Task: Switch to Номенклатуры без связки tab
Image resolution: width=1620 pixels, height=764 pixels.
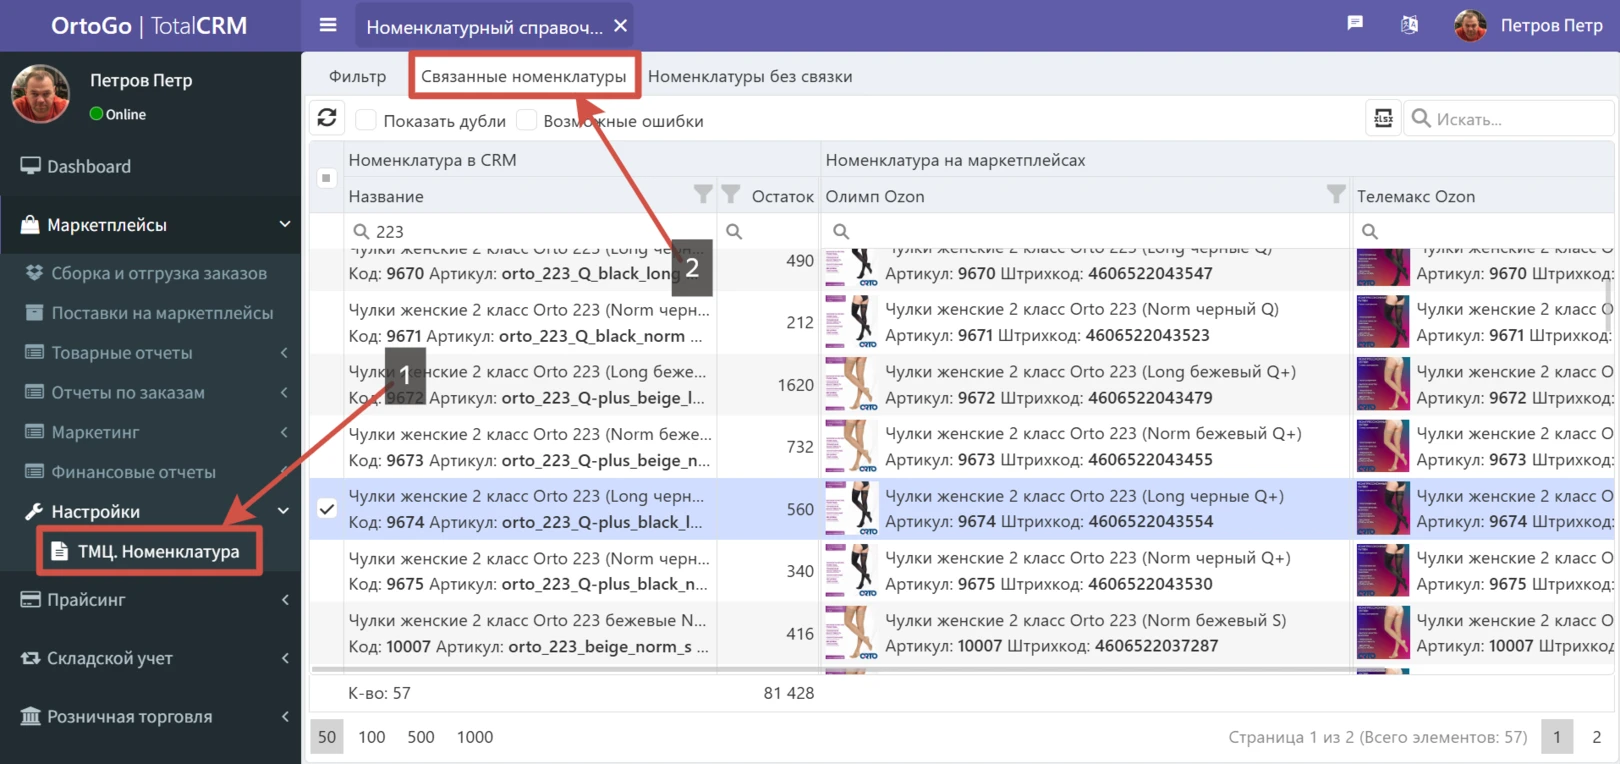Action: 750,76
